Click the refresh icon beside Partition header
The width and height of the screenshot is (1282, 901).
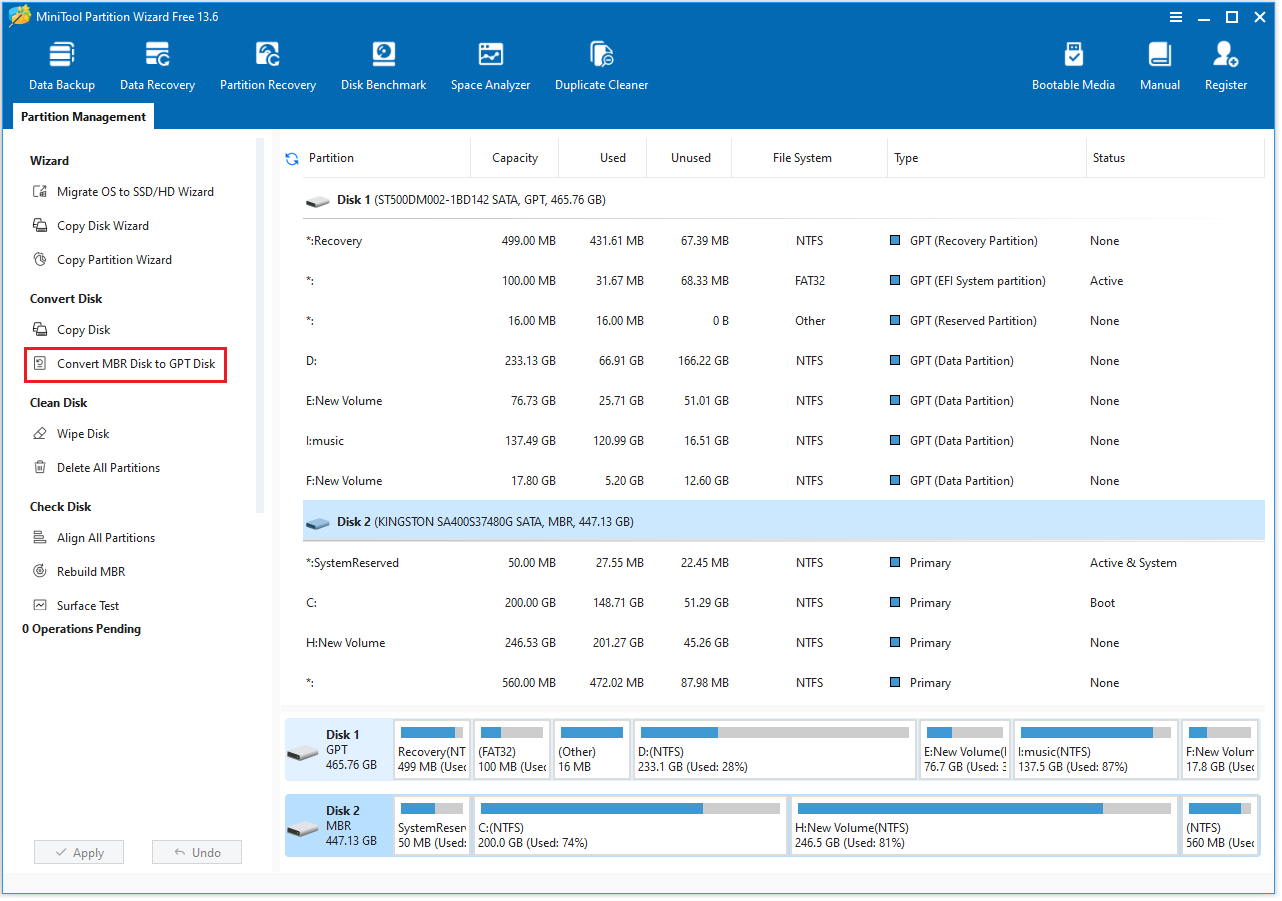point(292,158)
